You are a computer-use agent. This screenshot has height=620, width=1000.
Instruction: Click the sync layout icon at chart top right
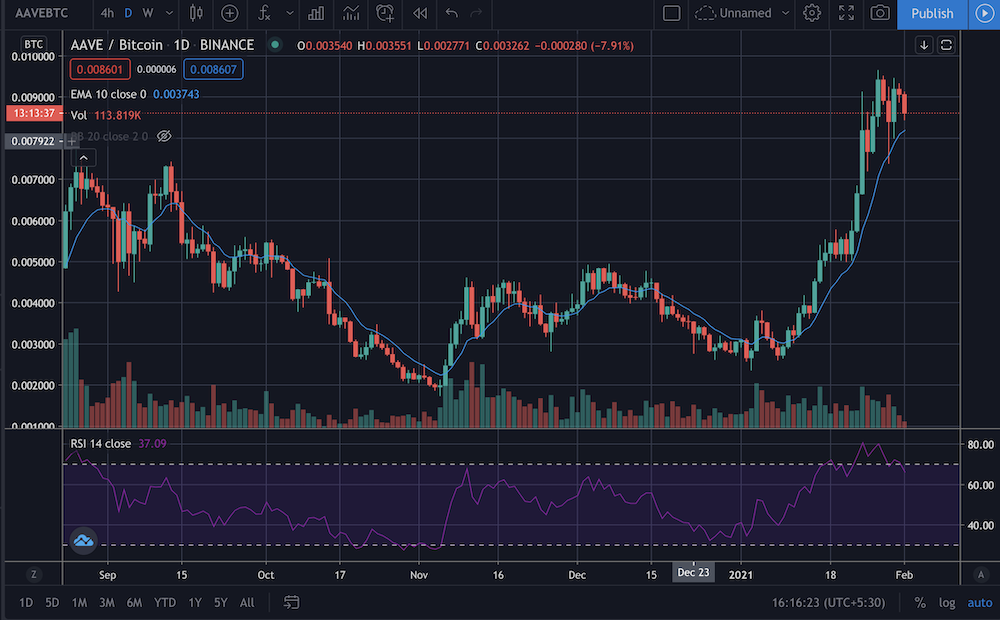[946, 45]
